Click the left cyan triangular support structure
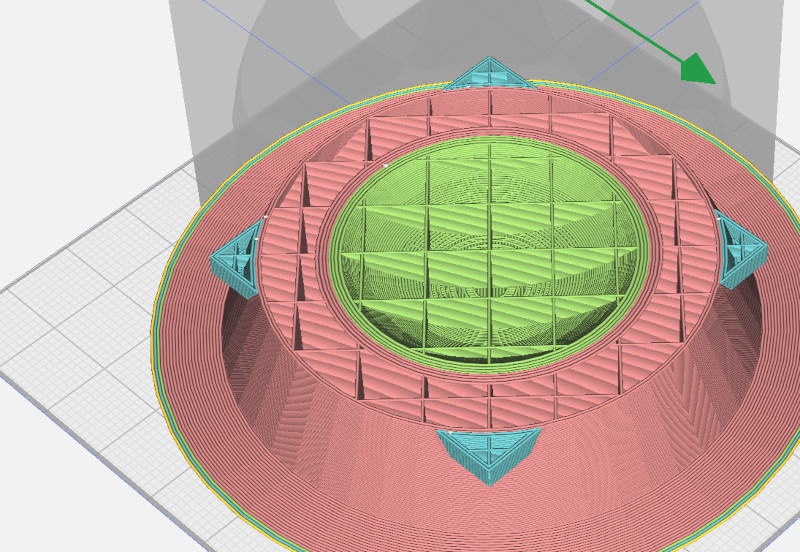This screenshot has height=552, width=800. 237,260
